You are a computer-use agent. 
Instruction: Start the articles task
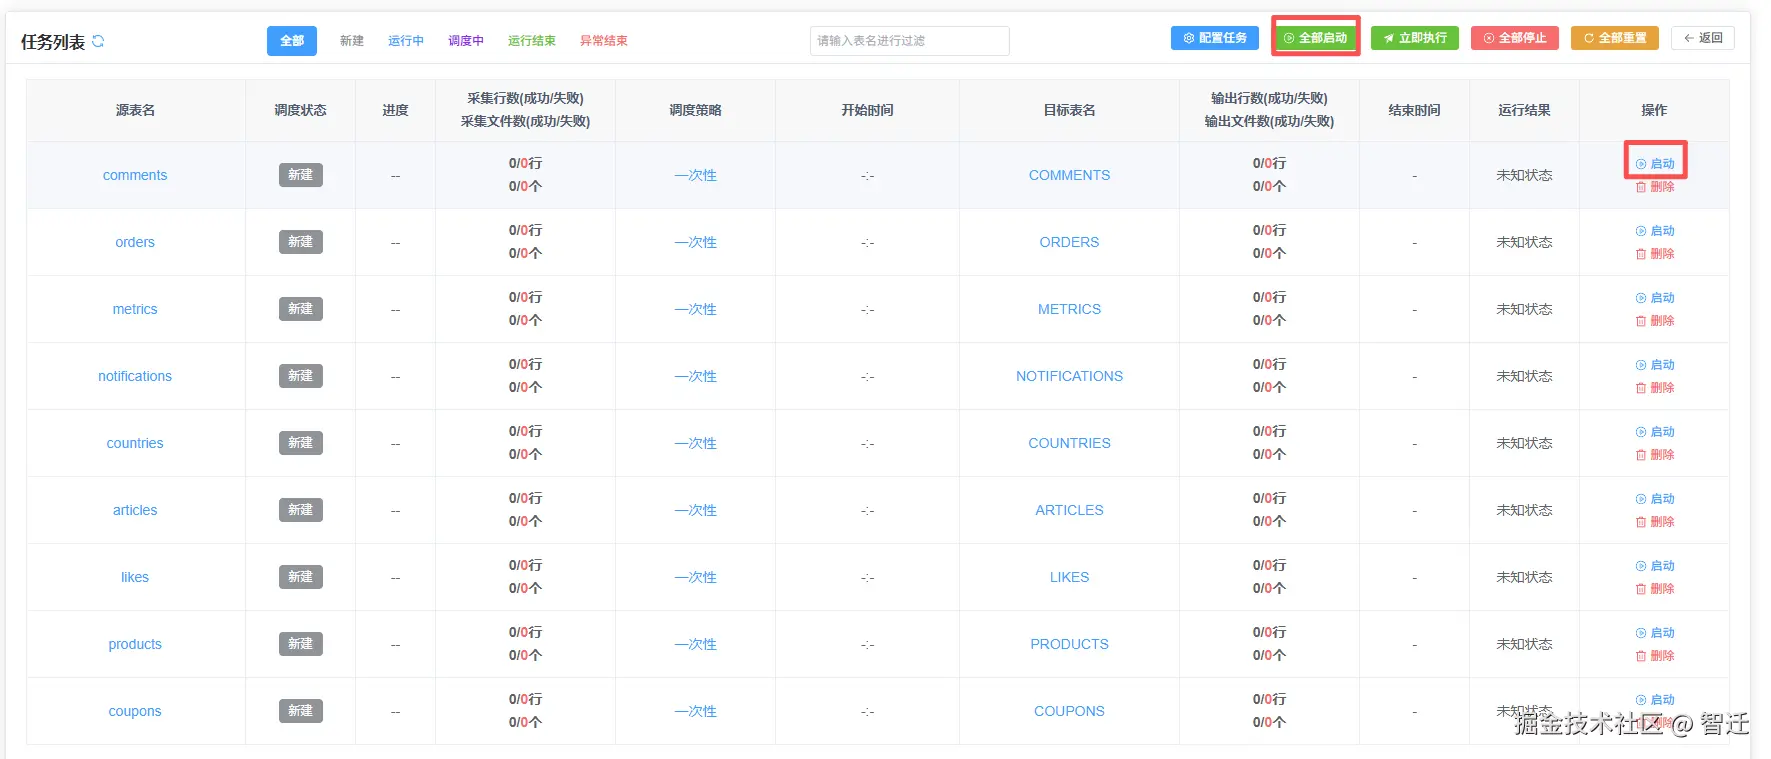[1655, 499]
